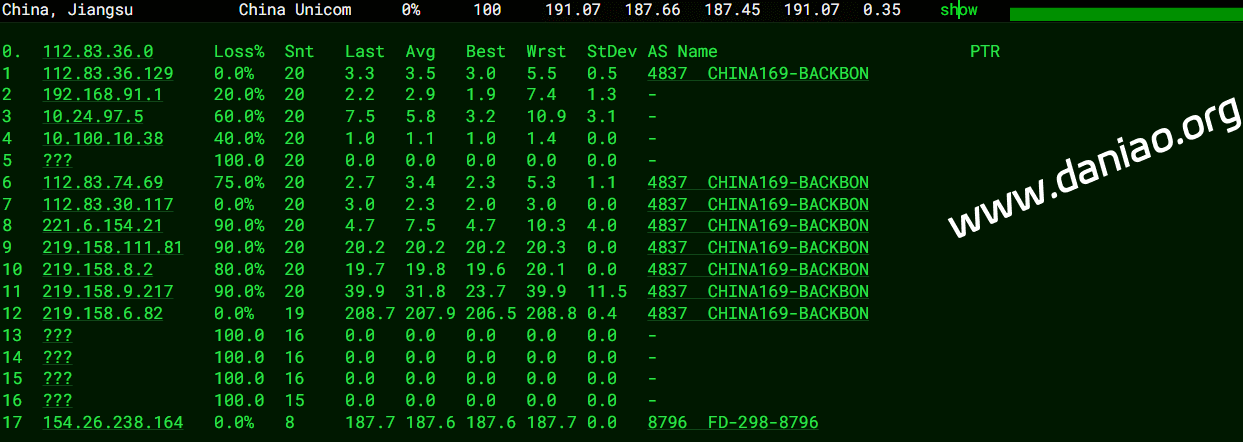Click the AS 4837 link beside 219.158.6.82
The width and height of the screenshot is (1243, 442).
tap(758, 314)
